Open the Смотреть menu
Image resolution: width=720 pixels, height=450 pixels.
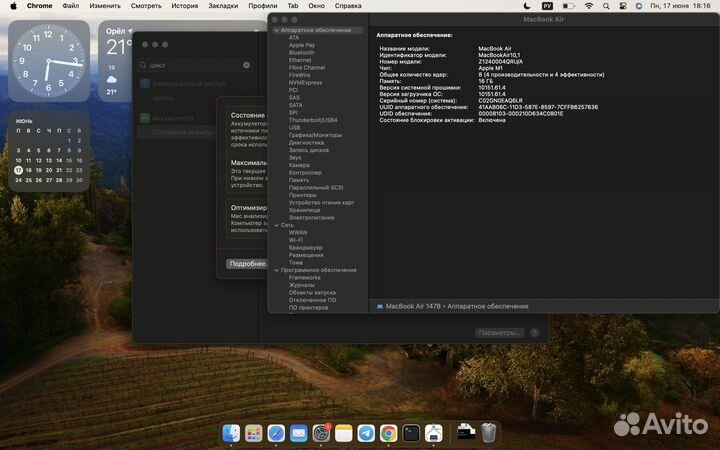(x=146, y=6)
